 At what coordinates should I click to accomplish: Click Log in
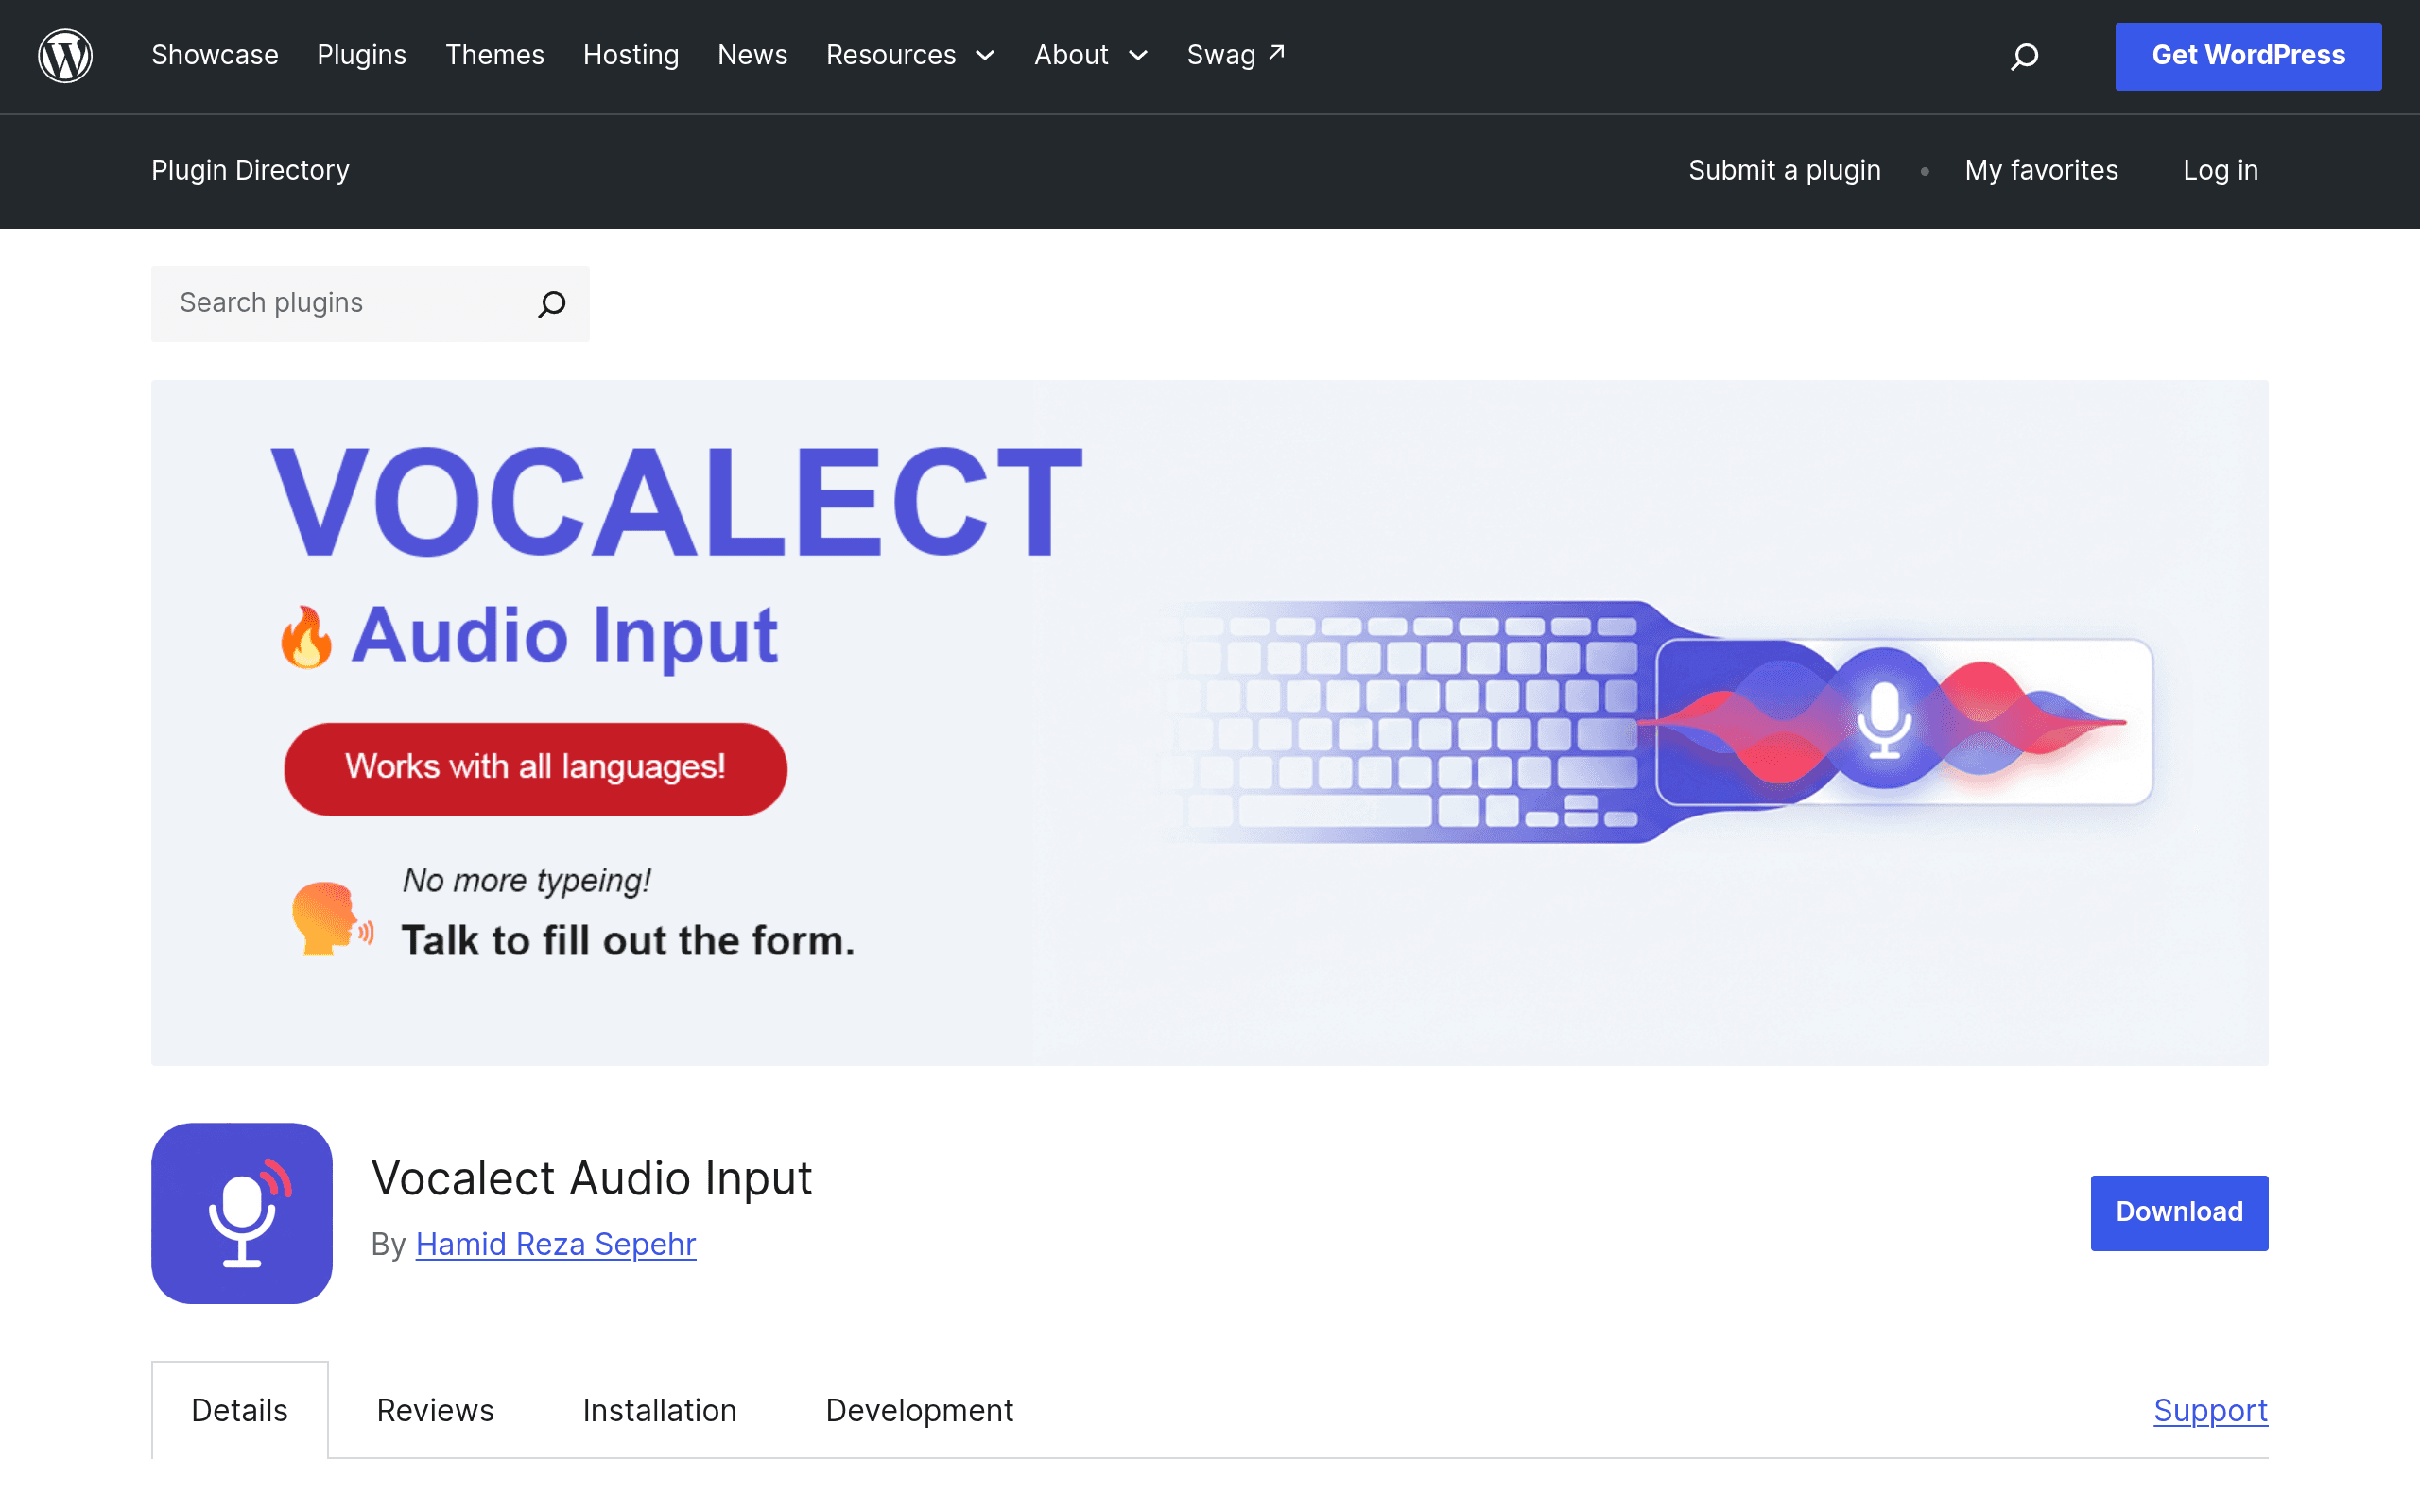2220,170
